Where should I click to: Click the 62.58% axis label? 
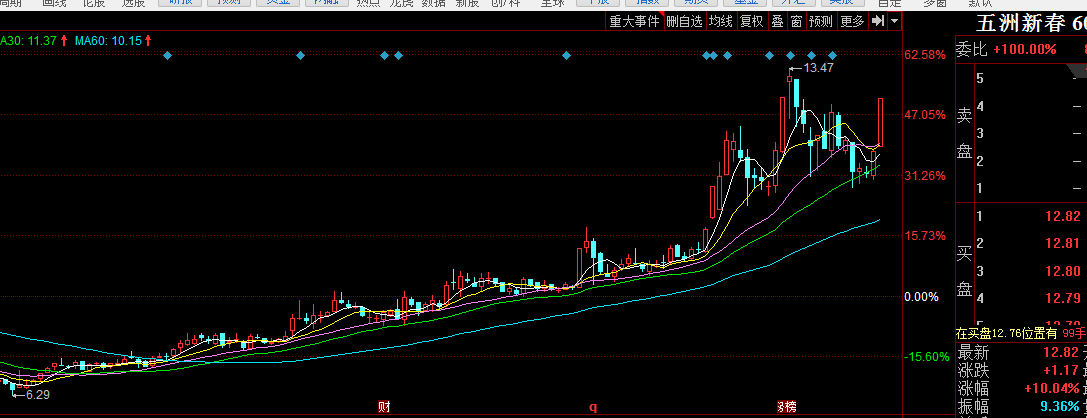(925, 55)
